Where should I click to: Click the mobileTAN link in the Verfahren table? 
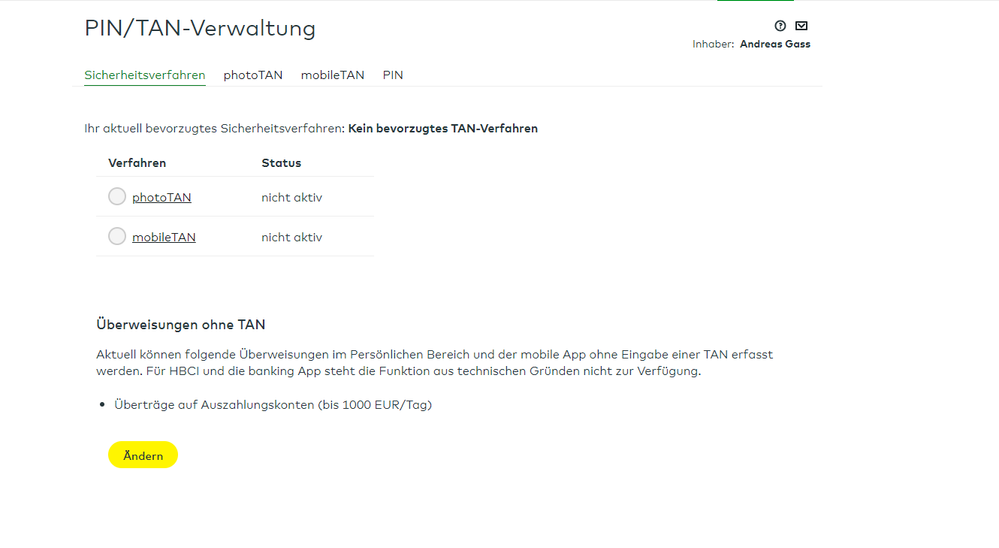point(164,238)
